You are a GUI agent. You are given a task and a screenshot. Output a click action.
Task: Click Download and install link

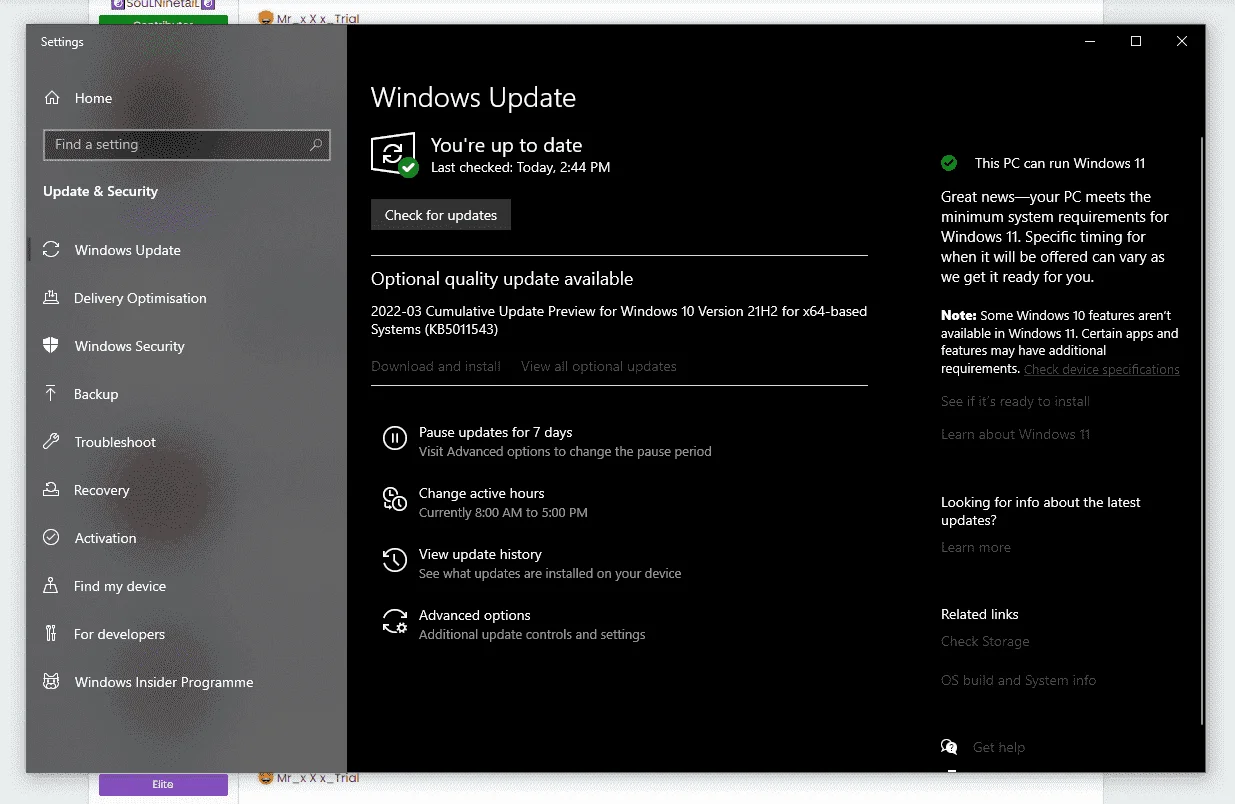[x=436, y=366]
